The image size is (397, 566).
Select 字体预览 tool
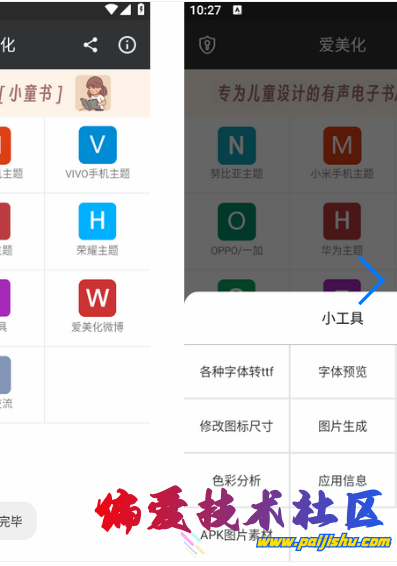343,371
